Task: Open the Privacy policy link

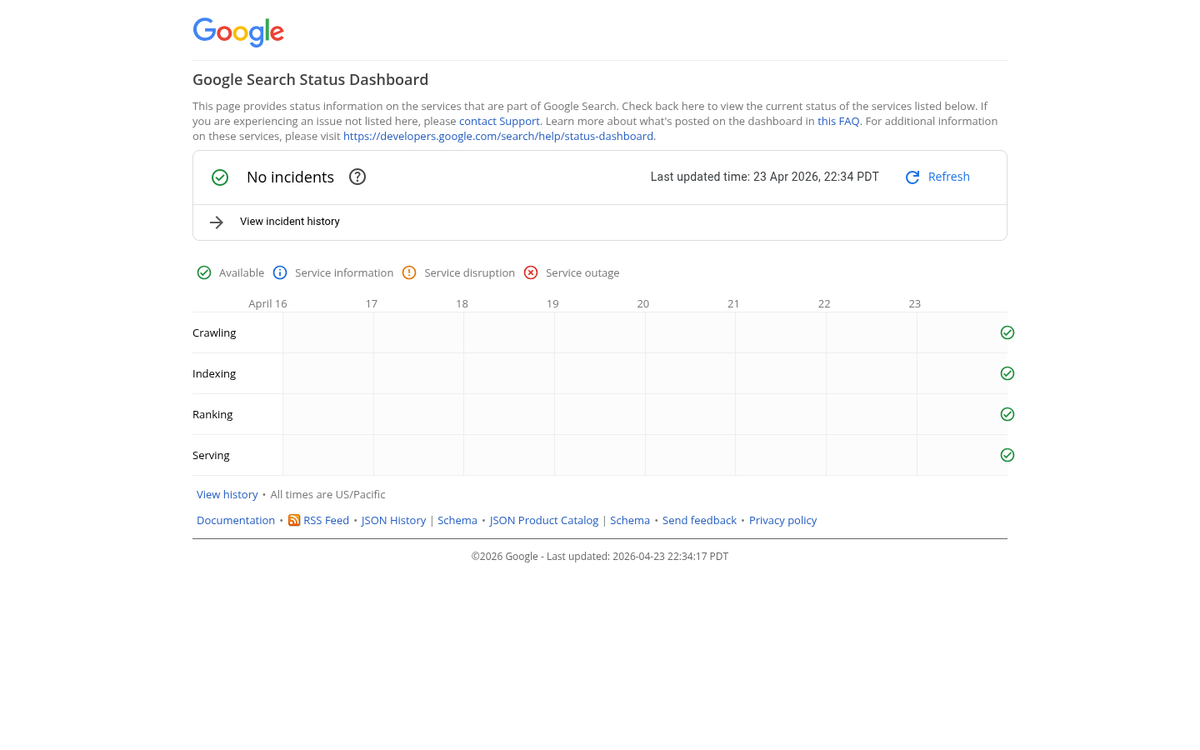Action: click(x=783, y=520)
